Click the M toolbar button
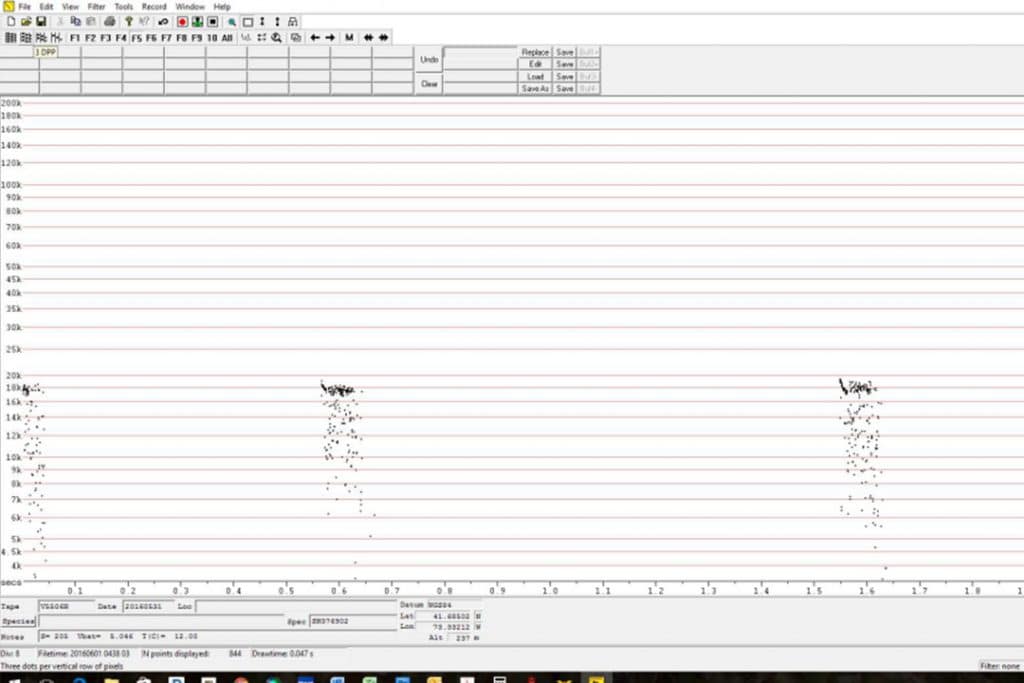 tap(349, 38)
